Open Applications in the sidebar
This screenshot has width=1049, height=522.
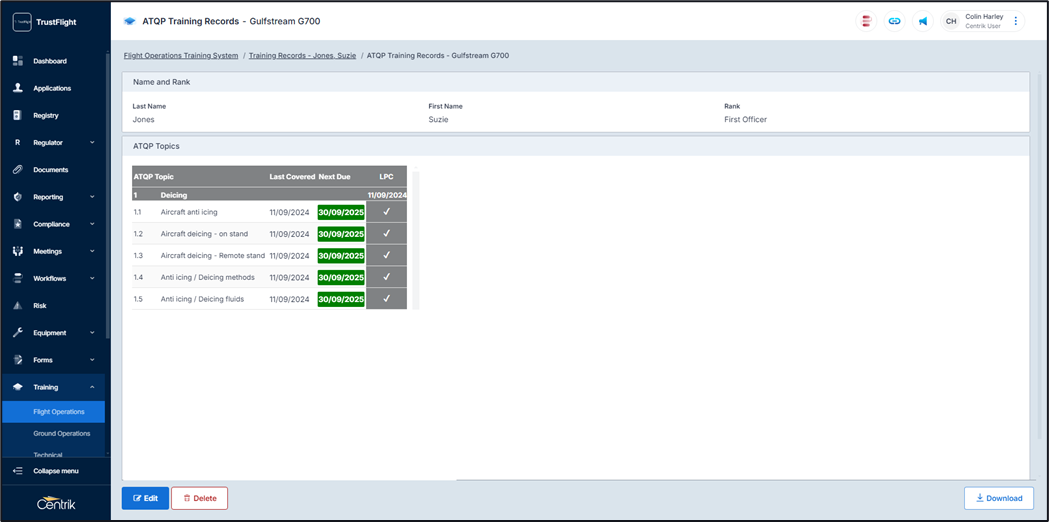(x=52, y=88)
